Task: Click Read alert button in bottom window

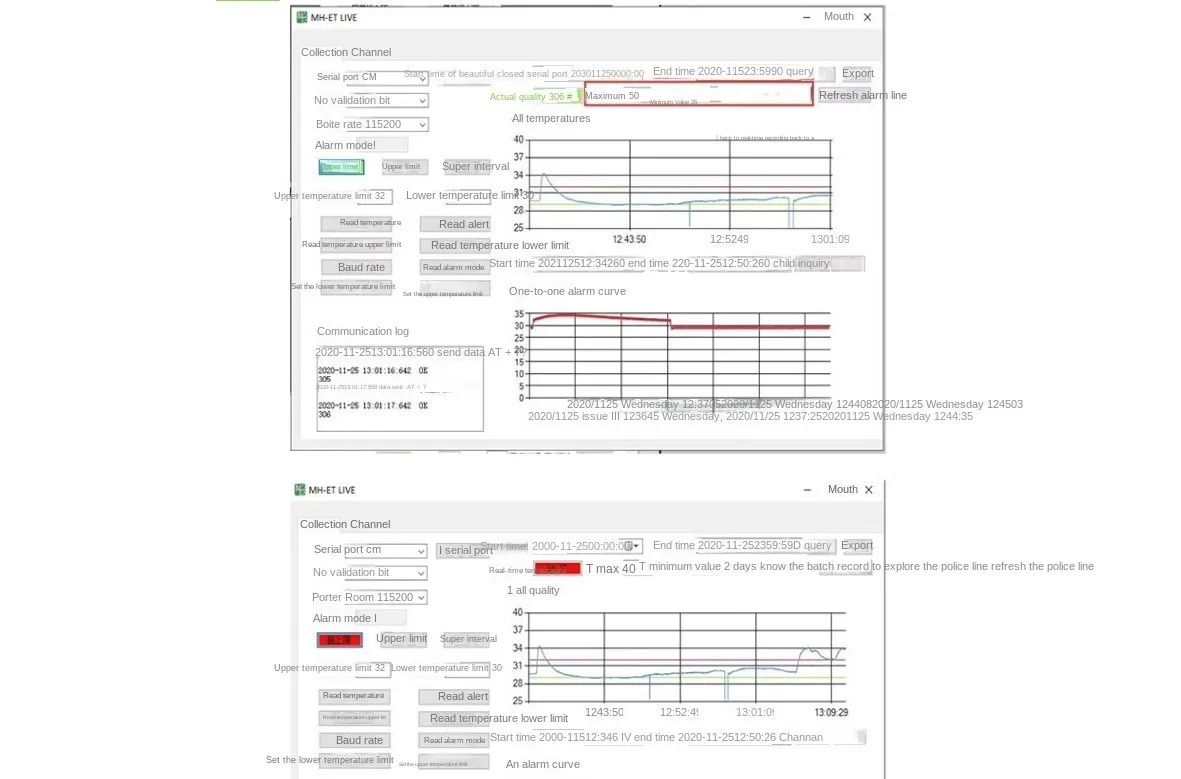Action: (454, 696)
